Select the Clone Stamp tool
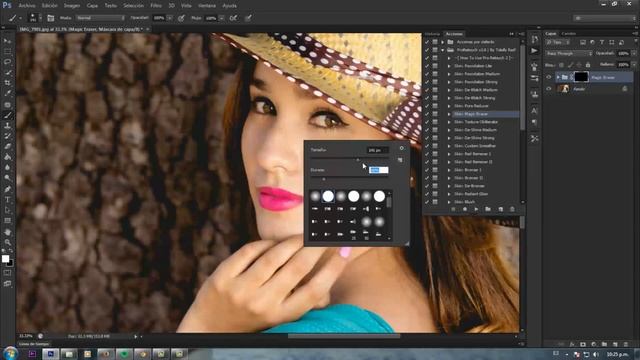 (7, 125)
